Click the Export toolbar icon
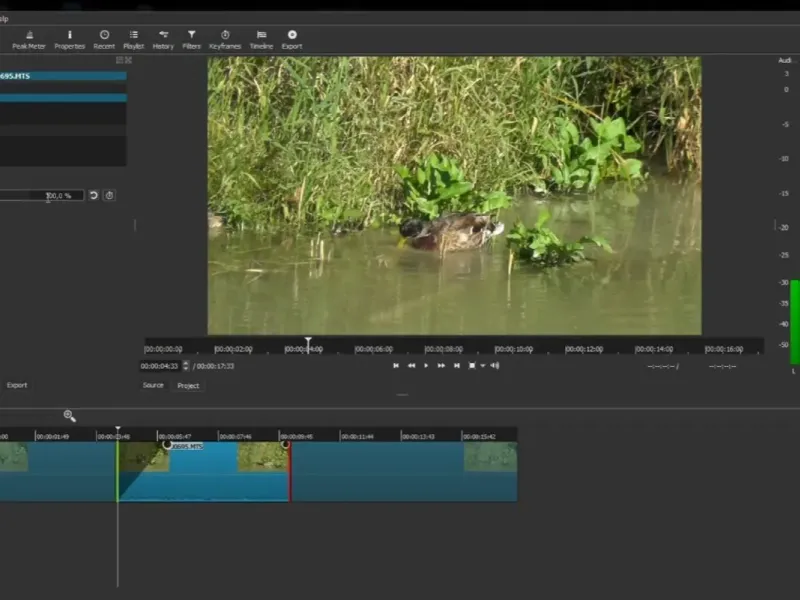 click(291, 39)
